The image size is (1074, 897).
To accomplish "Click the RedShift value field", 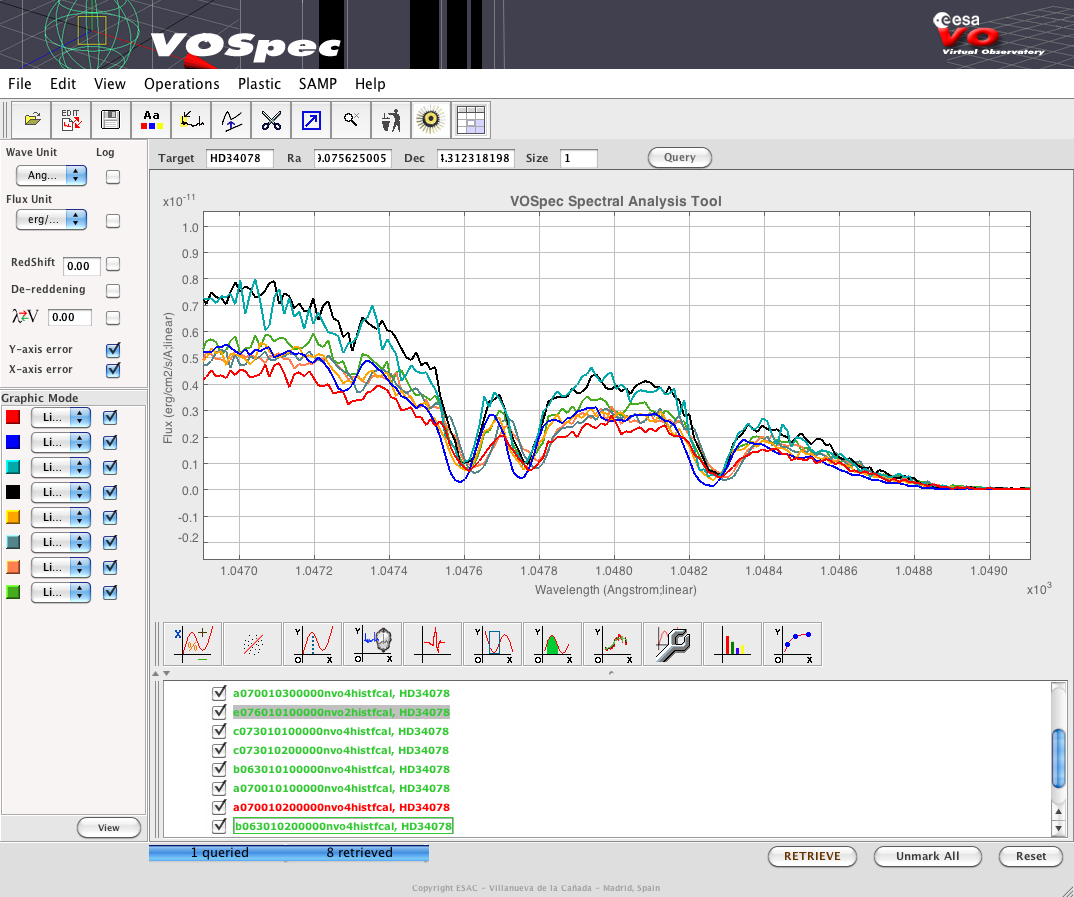I will point(82,266).
